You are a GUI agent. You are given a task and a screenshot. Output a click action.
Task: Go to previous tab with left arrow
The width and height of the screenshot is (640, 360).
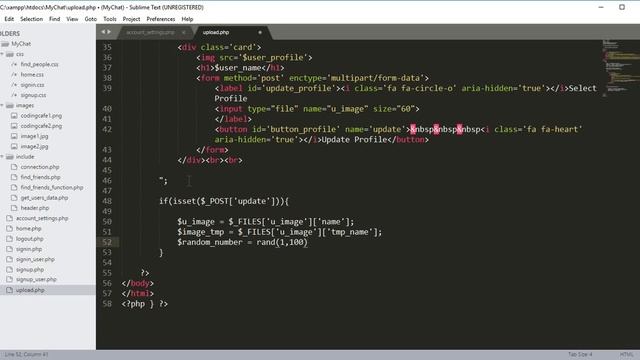coord(103,32)
